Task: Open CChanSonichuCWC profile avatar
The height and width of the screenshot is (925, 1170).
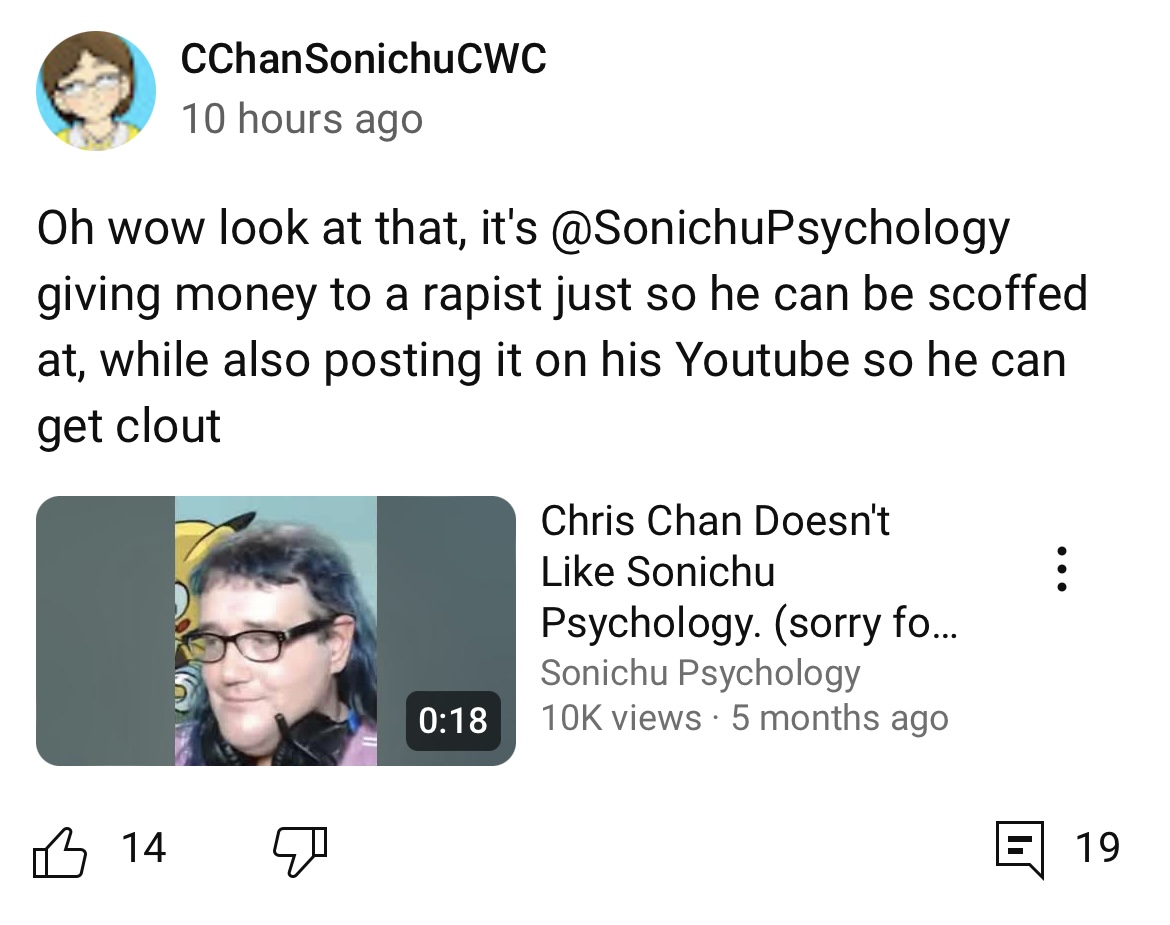Action: (96, 90)
